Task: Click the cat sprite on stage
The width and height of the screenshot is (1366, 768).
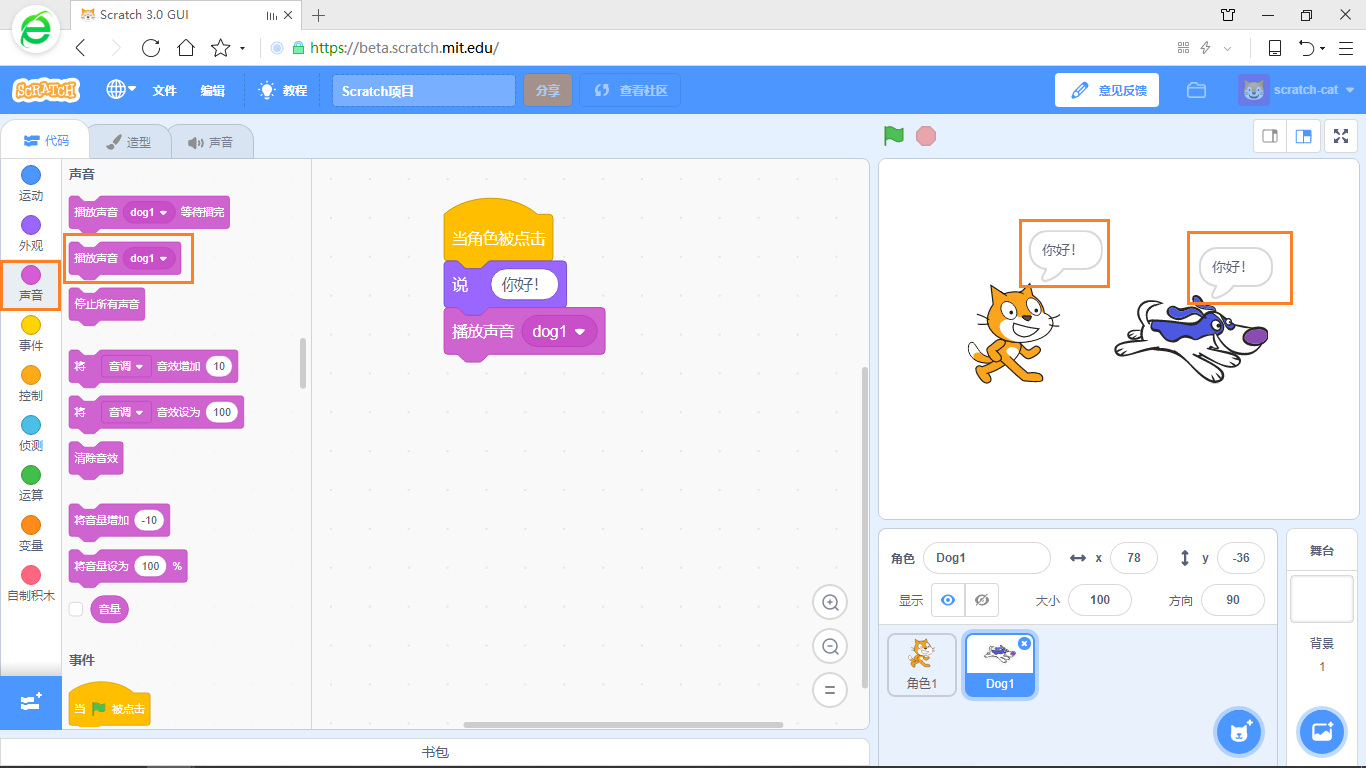Action: point(1012,334)
